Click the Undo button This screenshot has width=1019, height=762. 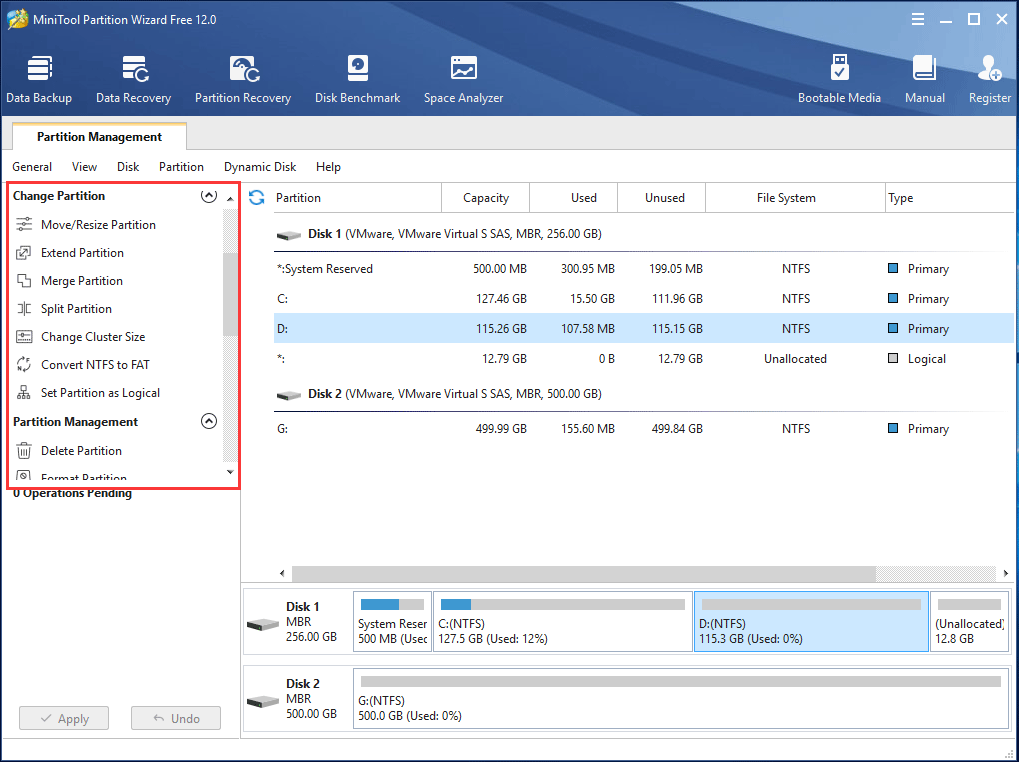click(x=176, y=718)
